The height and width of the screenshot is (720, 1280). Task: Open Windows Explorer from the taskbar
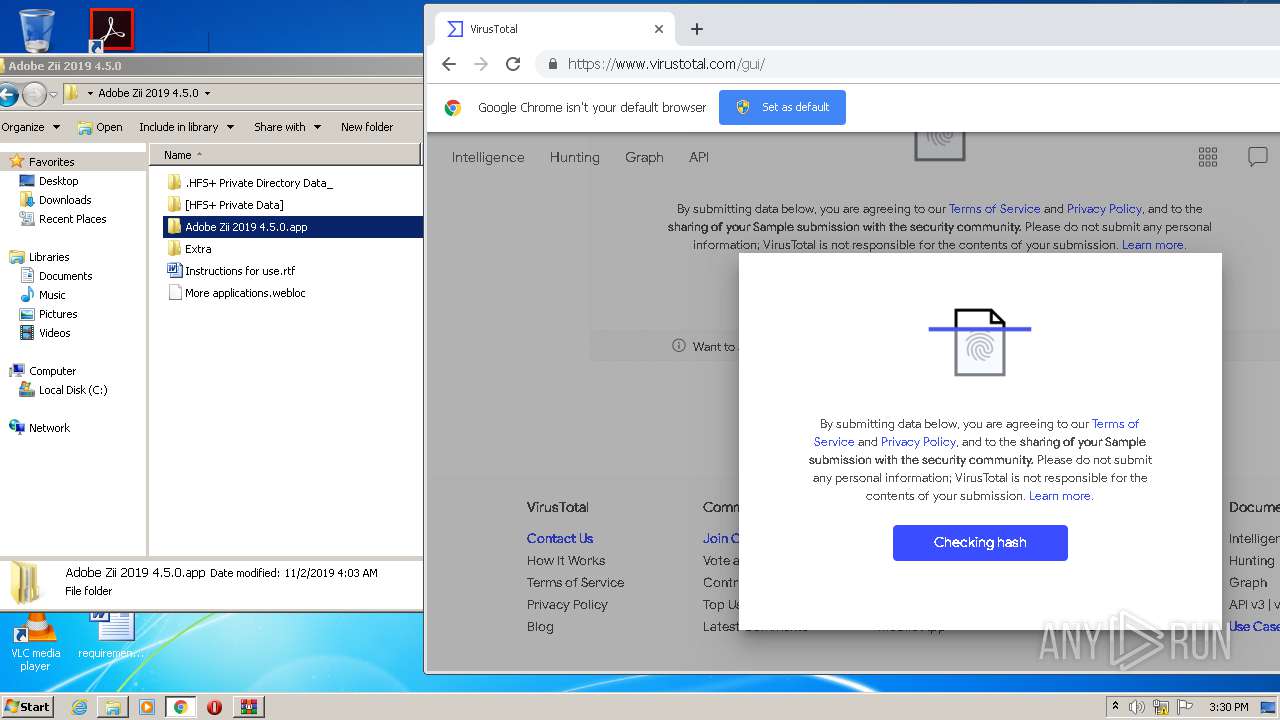click(x=113, y=707)
